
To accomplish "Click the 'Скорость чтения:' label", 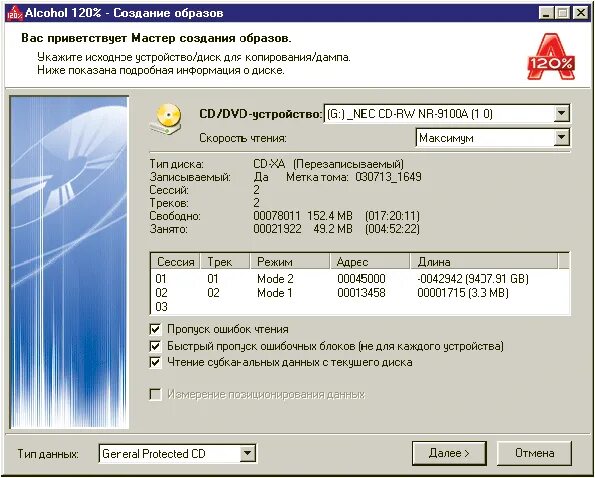I will coord(243,138).
